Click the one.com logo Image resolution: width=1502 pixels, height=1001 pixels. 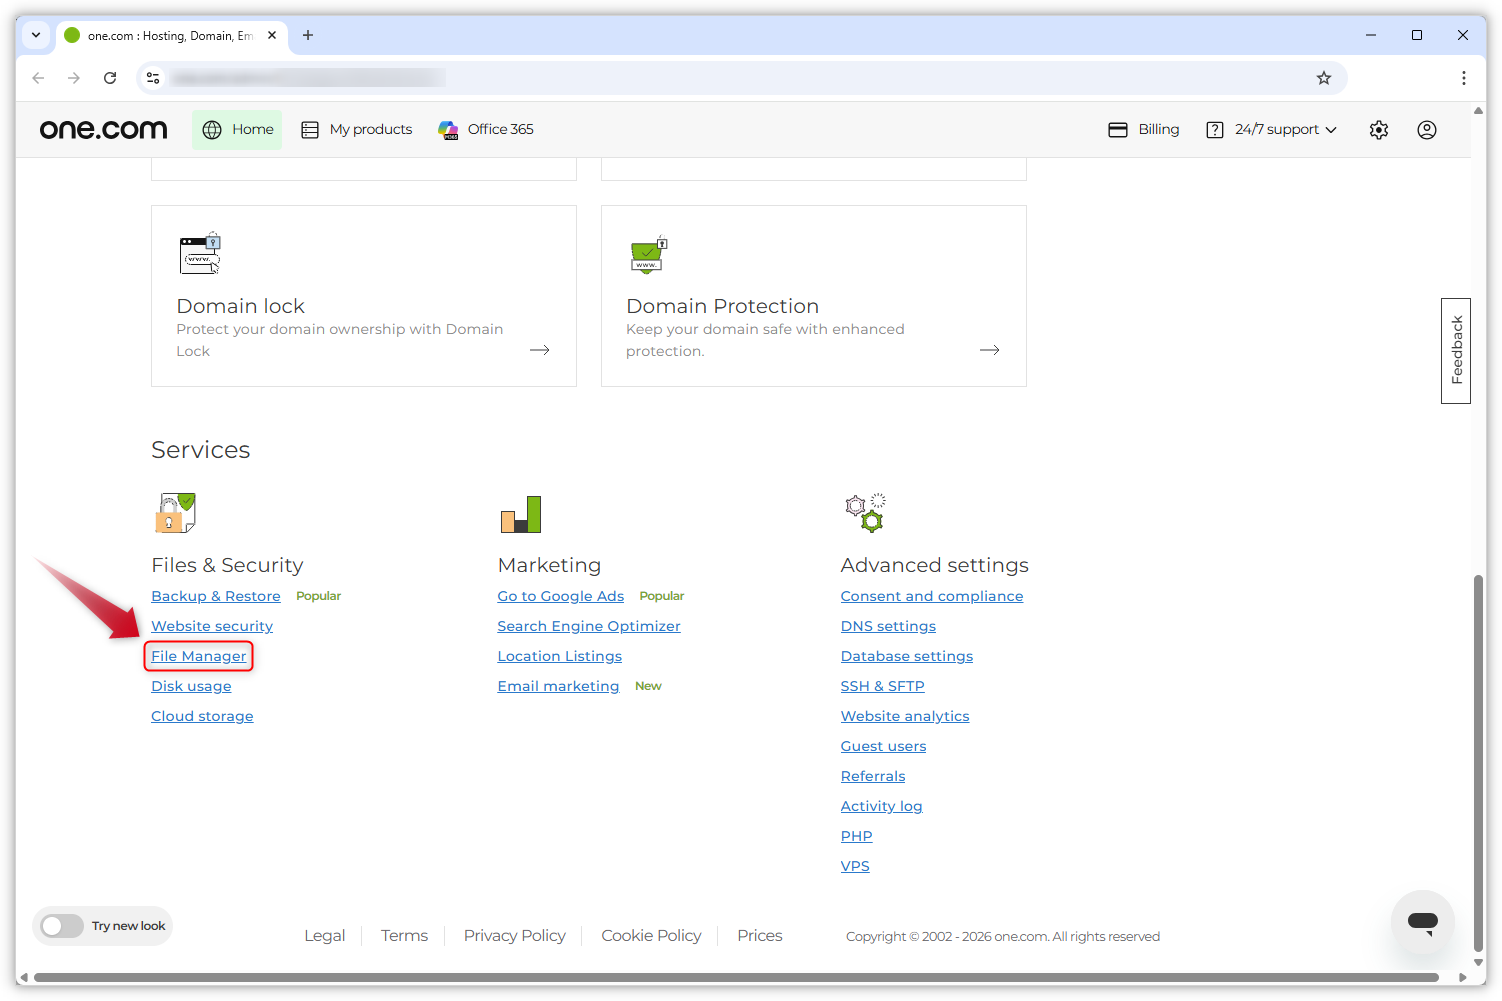tap(103, 129)
